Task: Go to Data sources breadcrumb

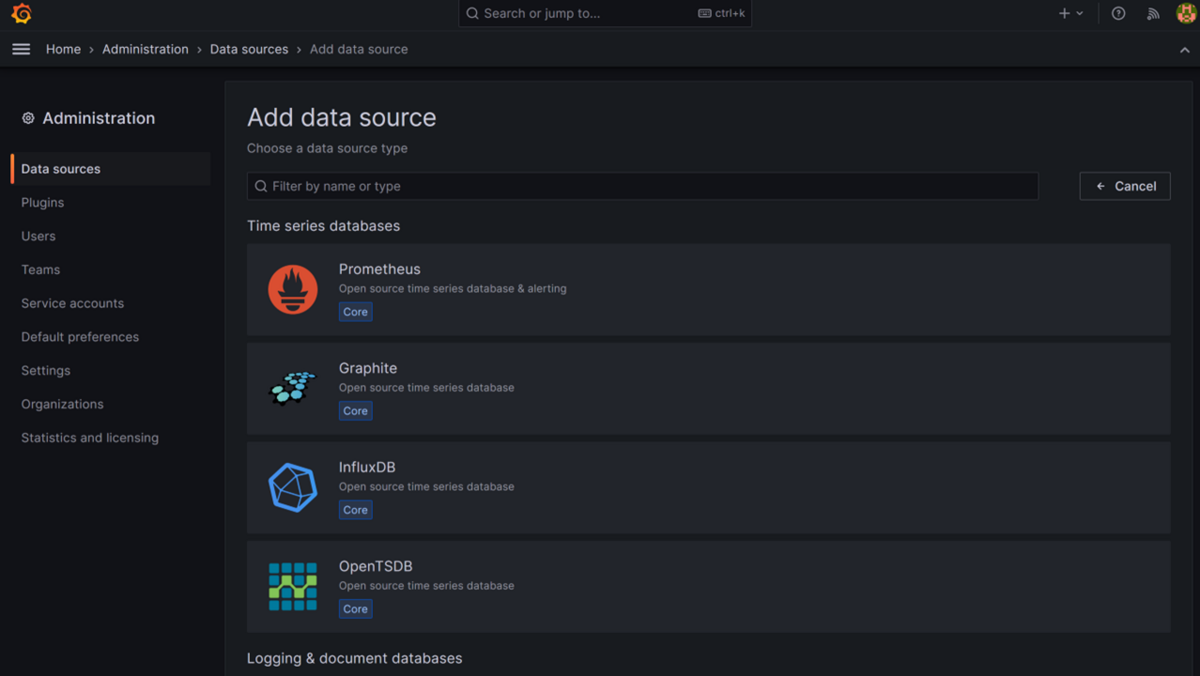Action: tap(249, 49)
